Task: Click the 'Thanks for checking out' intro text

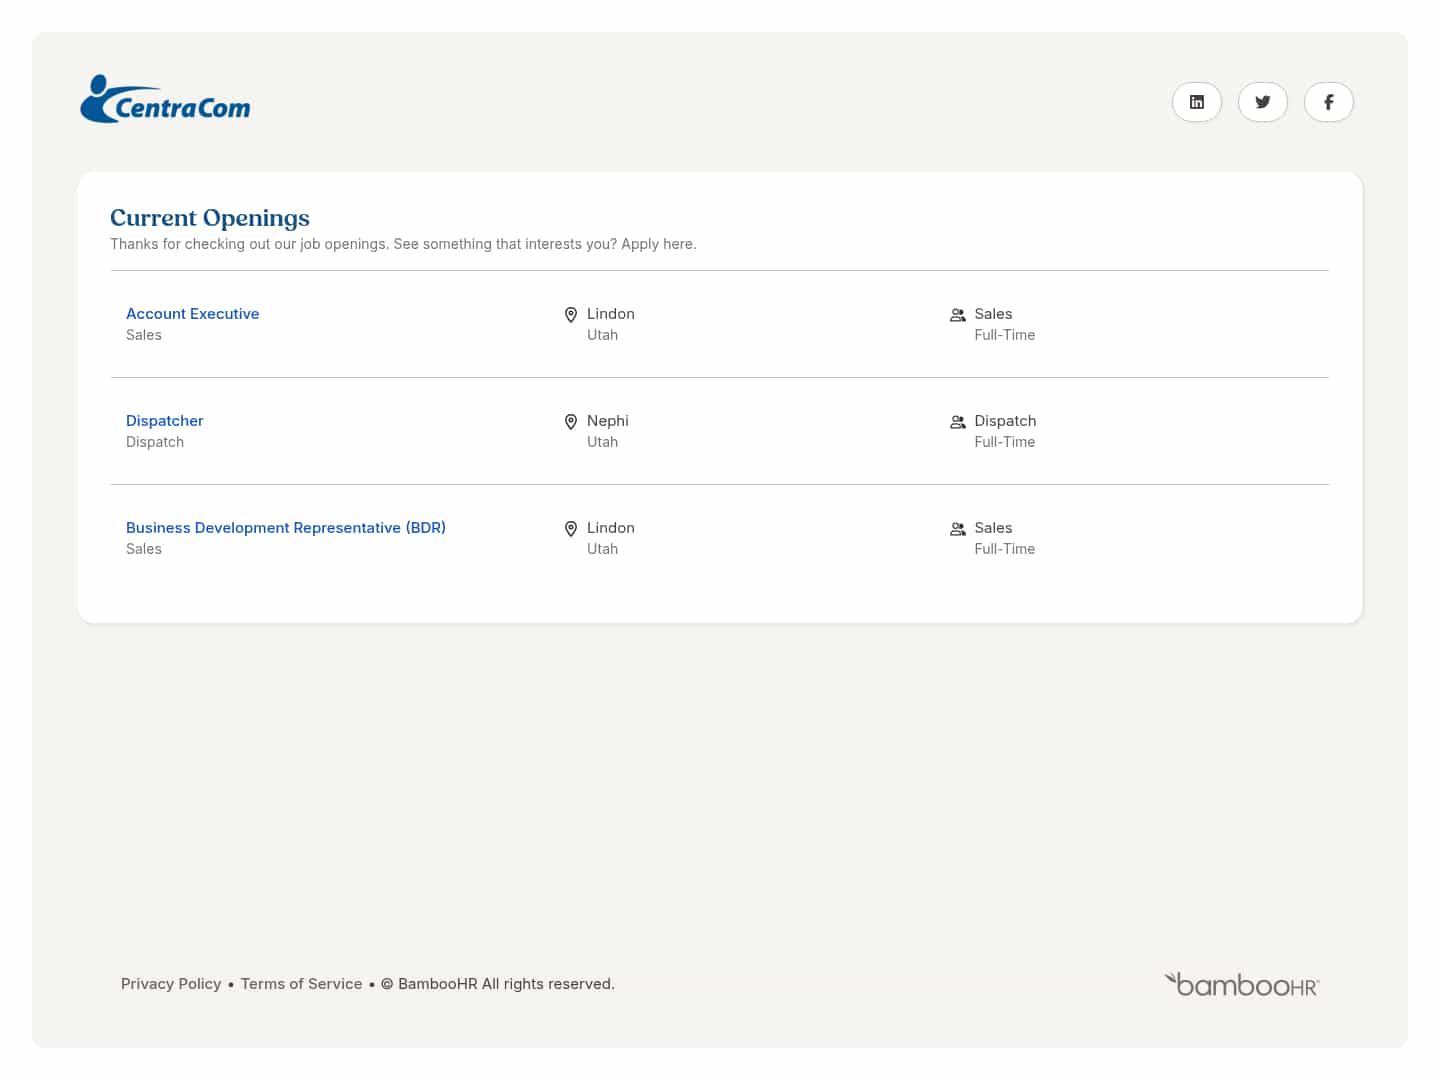Action: (403, 244)
